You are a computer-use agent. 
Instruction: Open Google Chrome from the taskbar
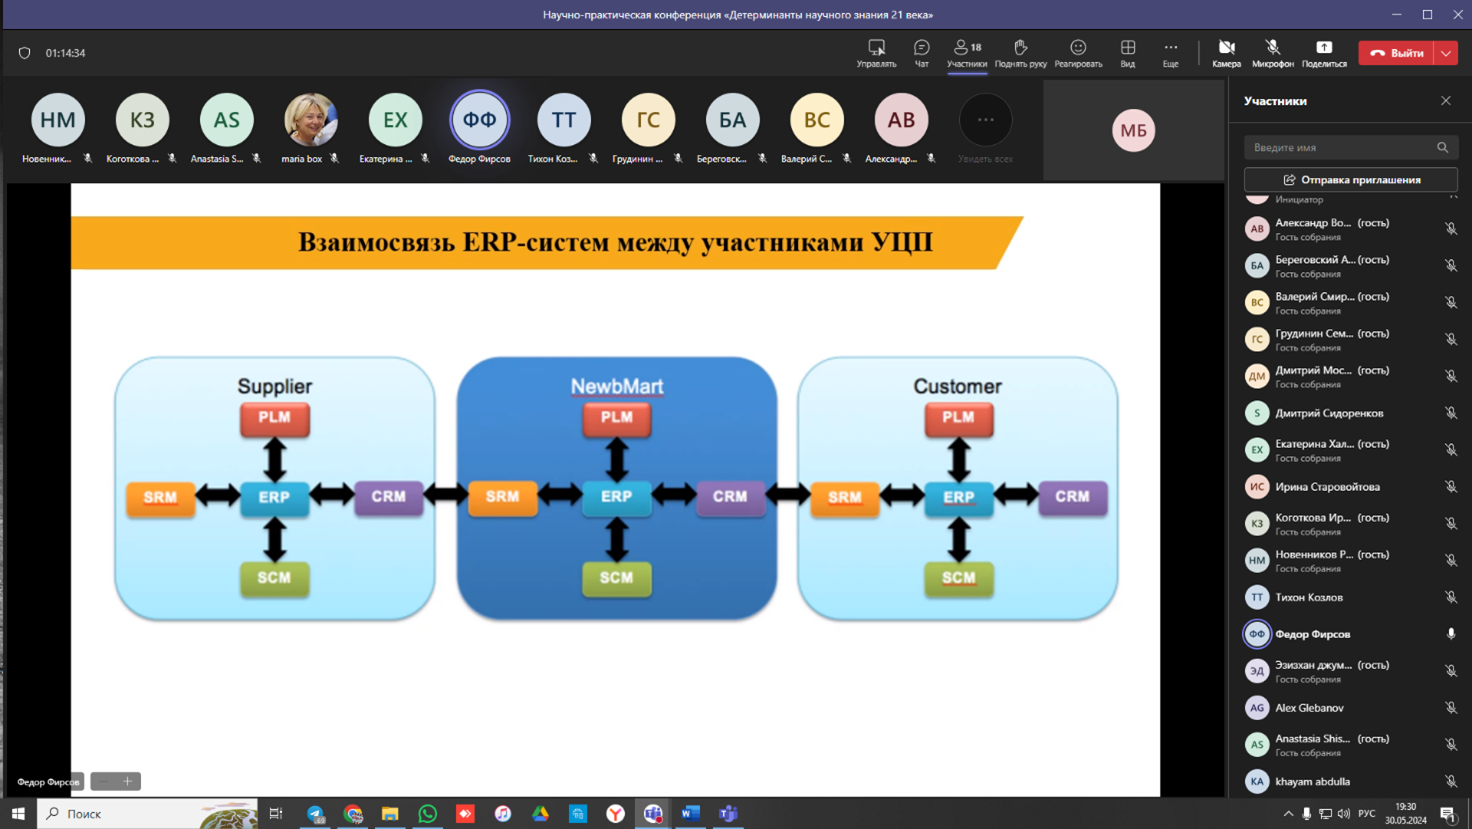(x=353, y=814)
